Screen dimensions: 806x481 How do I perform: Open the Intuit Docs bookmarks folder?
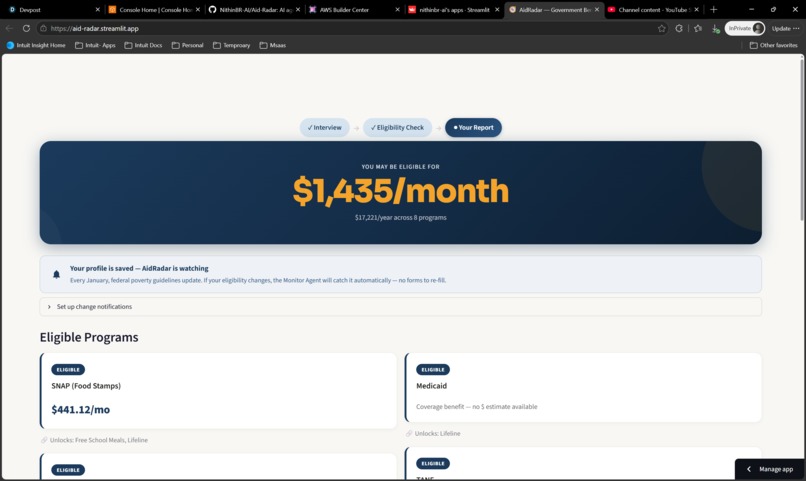[x=143, y=45]
